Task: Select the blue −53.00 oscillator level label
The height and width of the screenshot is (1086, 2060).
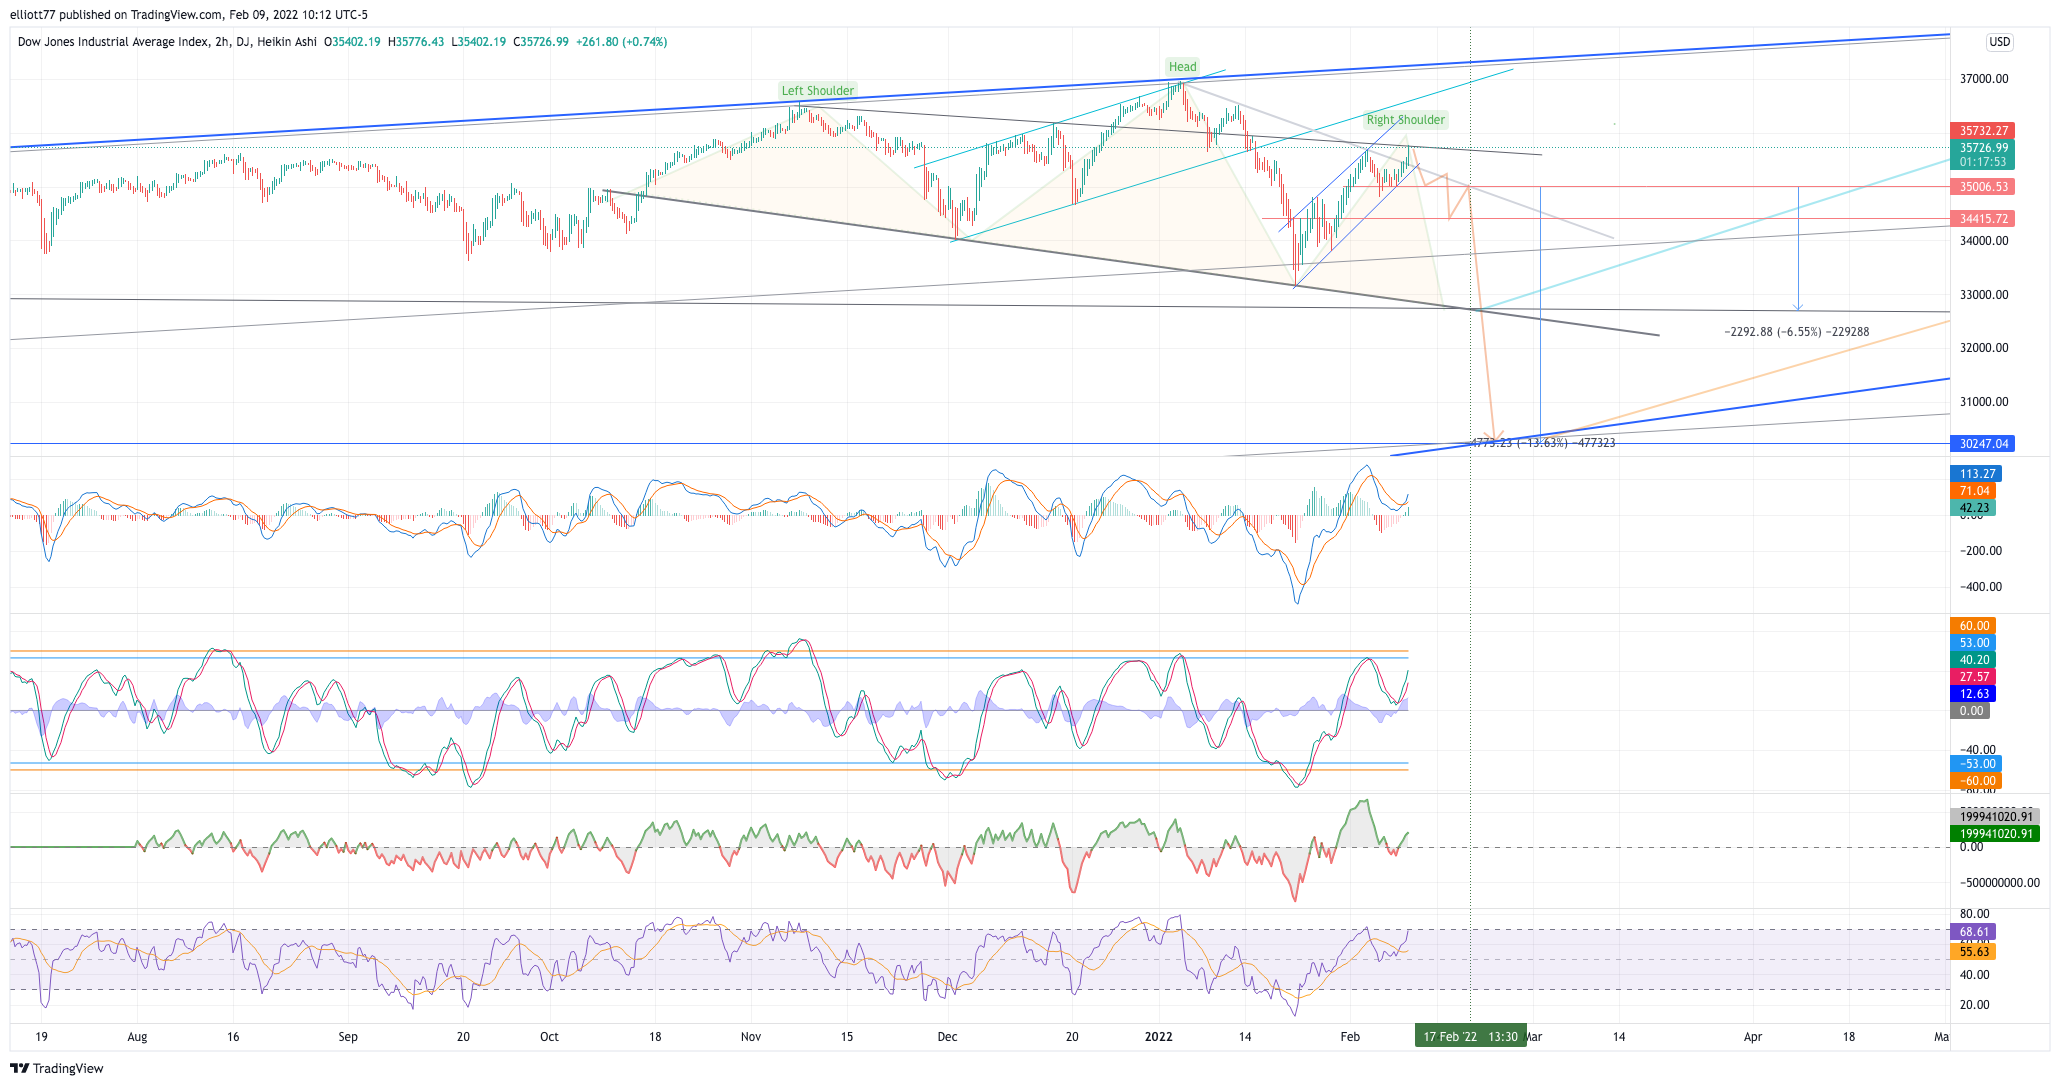Action: pyautogui.click(x=1976, y=764)
